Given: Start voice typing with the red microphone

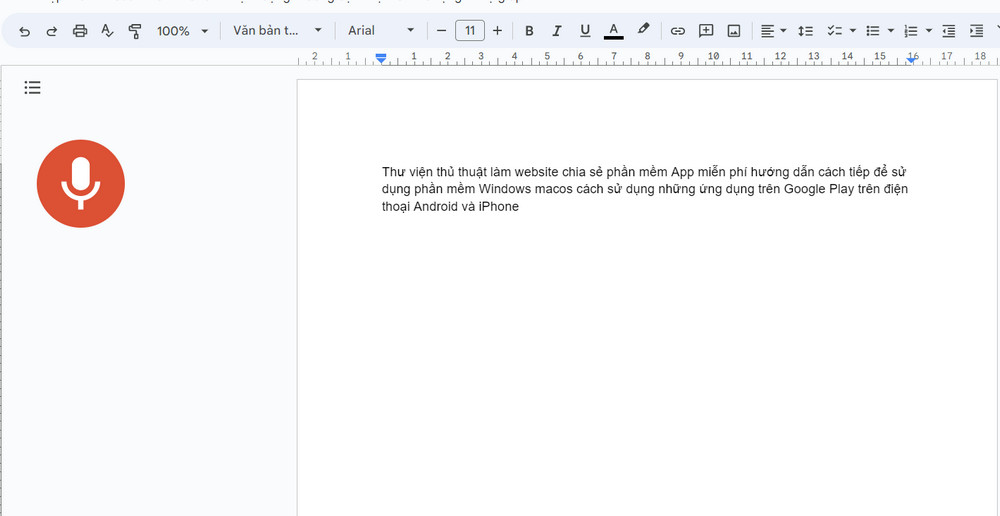Looking at the screenshot, I should 81,184.
